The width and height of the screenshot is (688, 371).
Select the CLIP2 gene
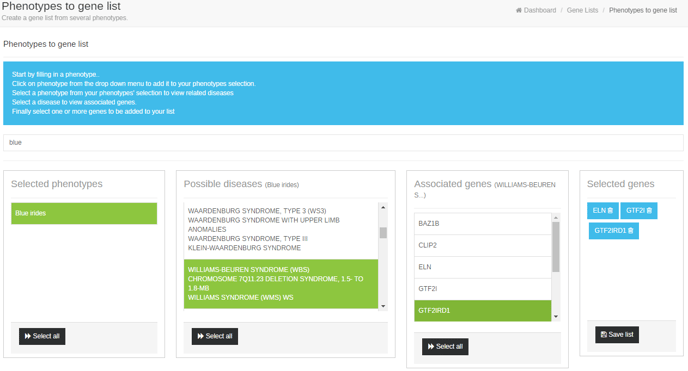click(x=483, y=246)
